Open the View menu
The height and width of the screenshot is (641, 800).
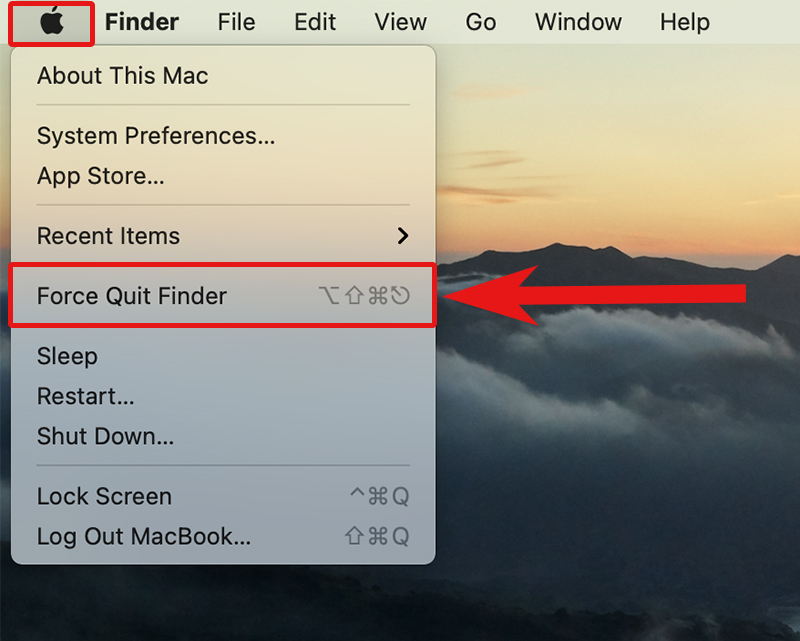pyautogui.click(x=400, y=22)
